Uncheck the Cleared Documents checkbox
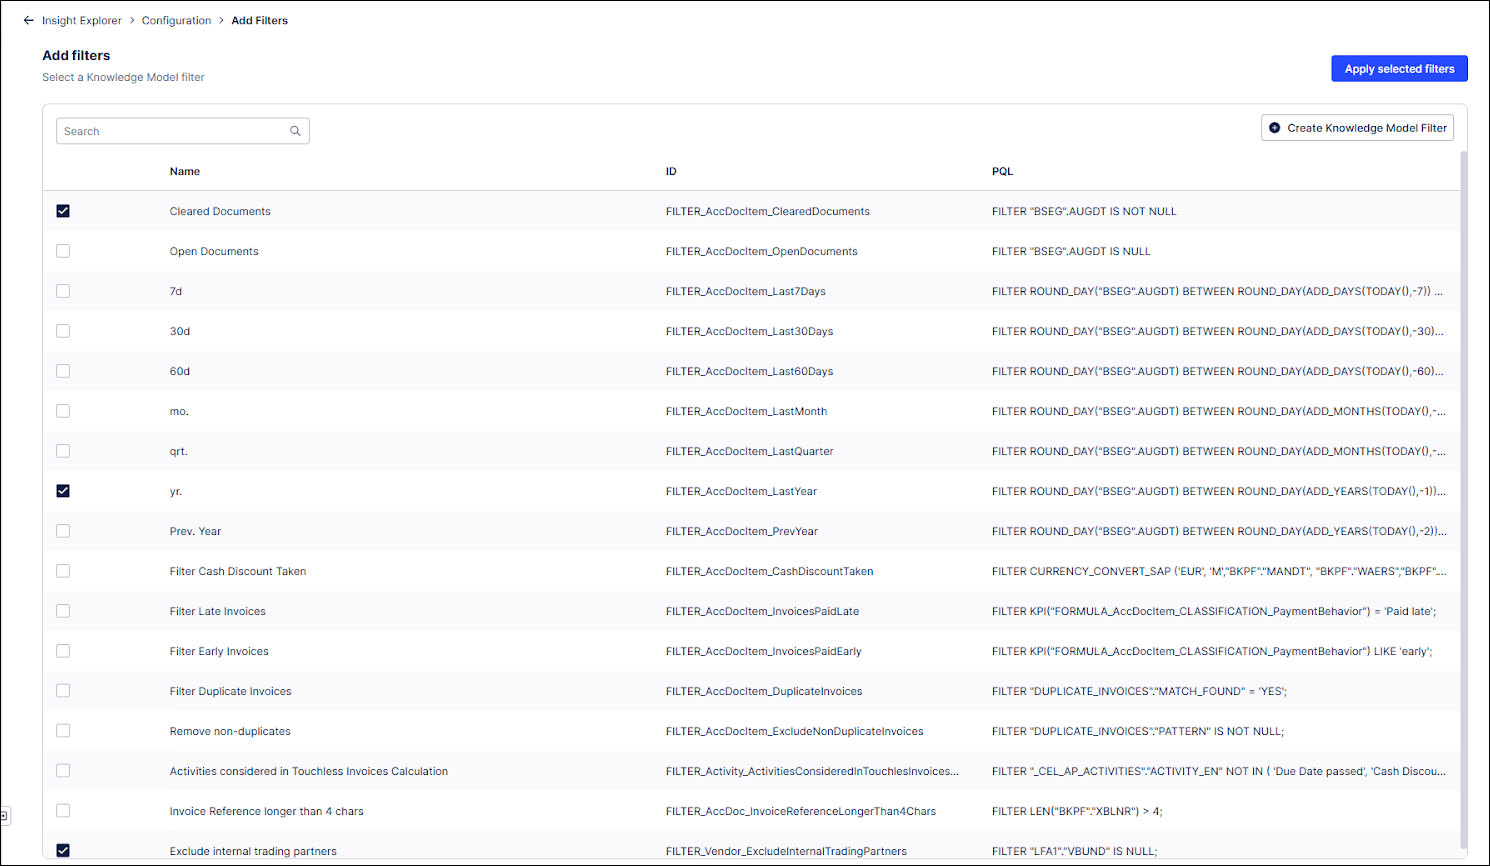Viewport: 1490px width, 866px height. click(63, 211)
